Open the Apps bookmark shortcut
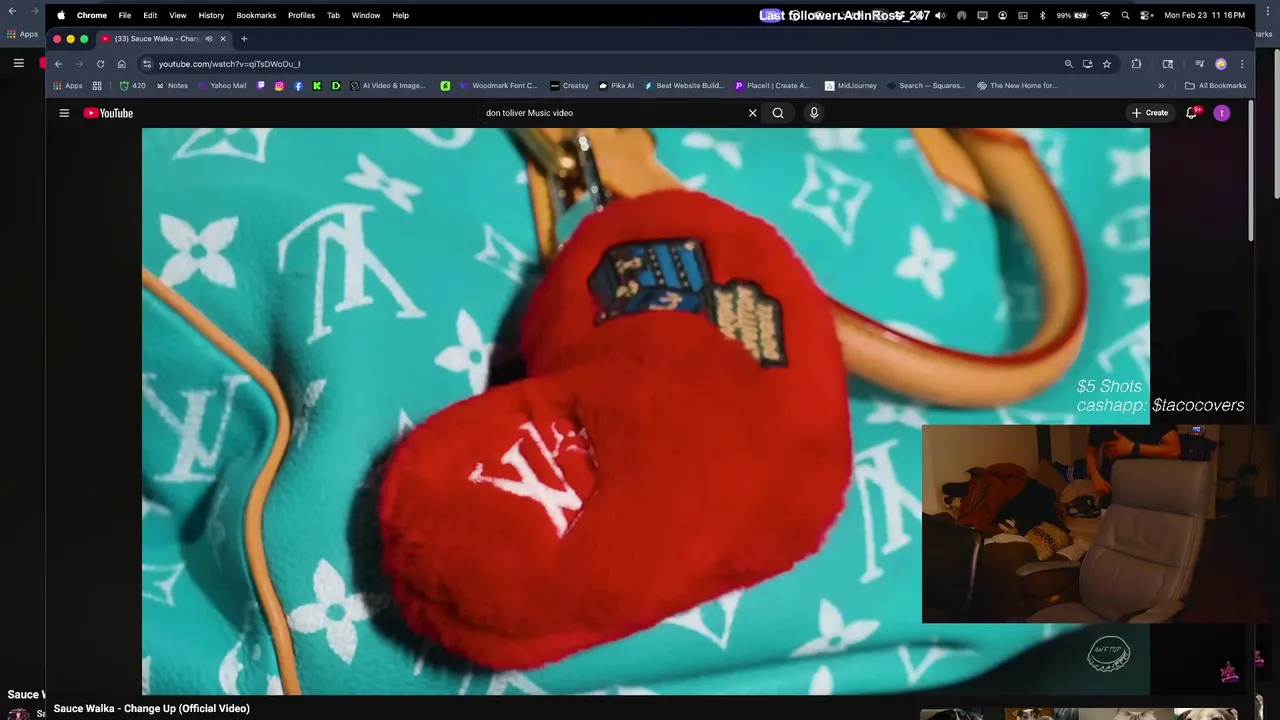Viewport: 1280px width, 720px height. [x=67, y=86]
